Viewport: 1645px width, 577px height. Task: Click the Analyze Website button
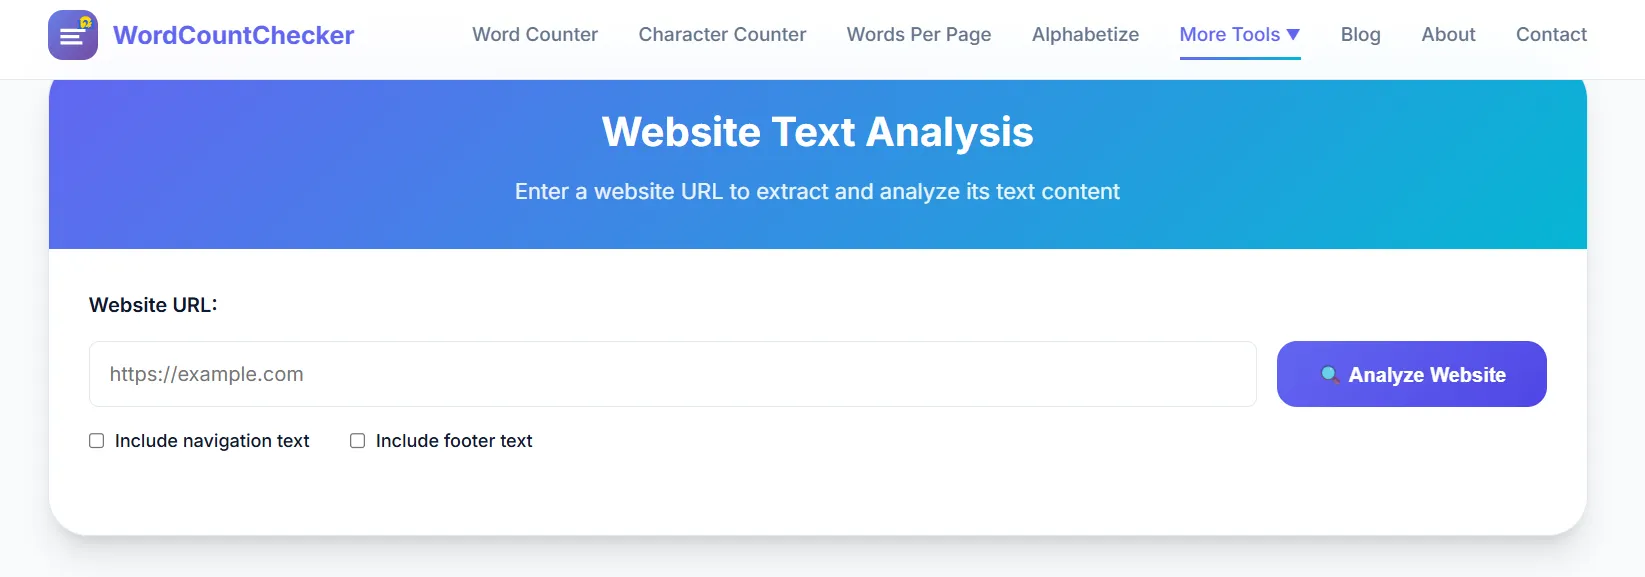pos(1412,374)
